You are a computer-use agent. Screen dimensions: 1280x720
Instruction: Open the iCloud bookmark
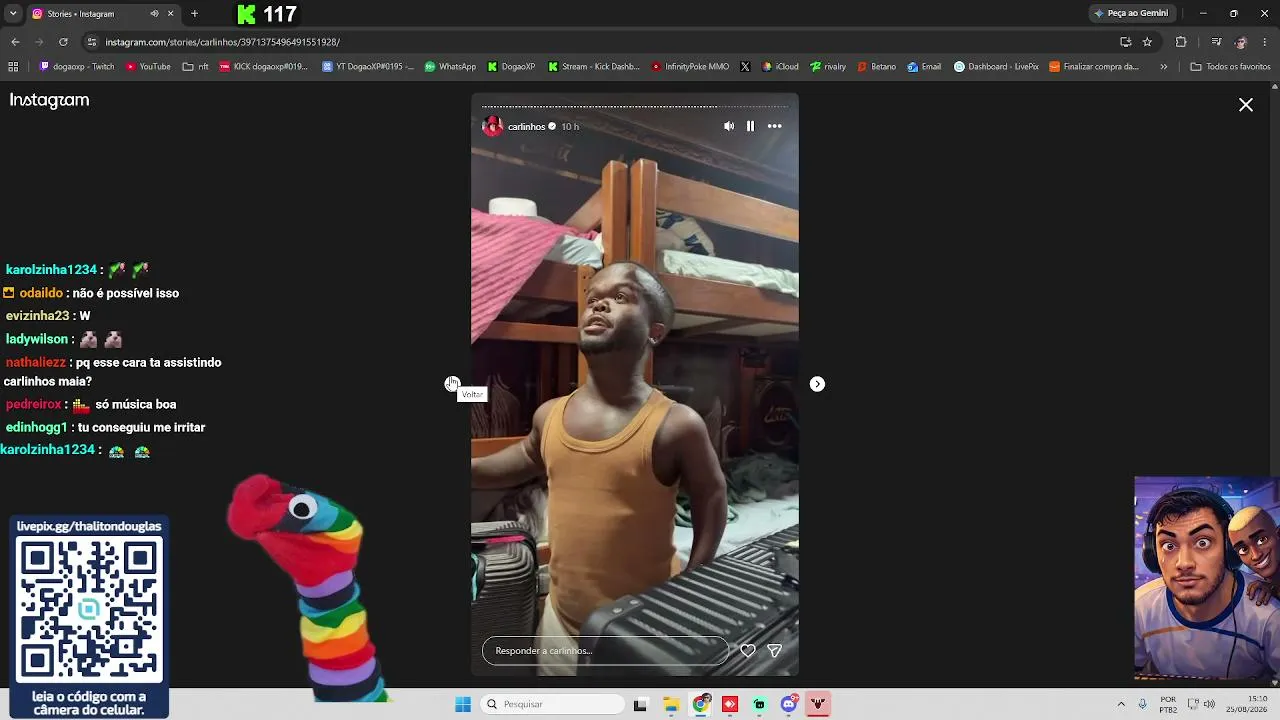click(x=780, y=67)
